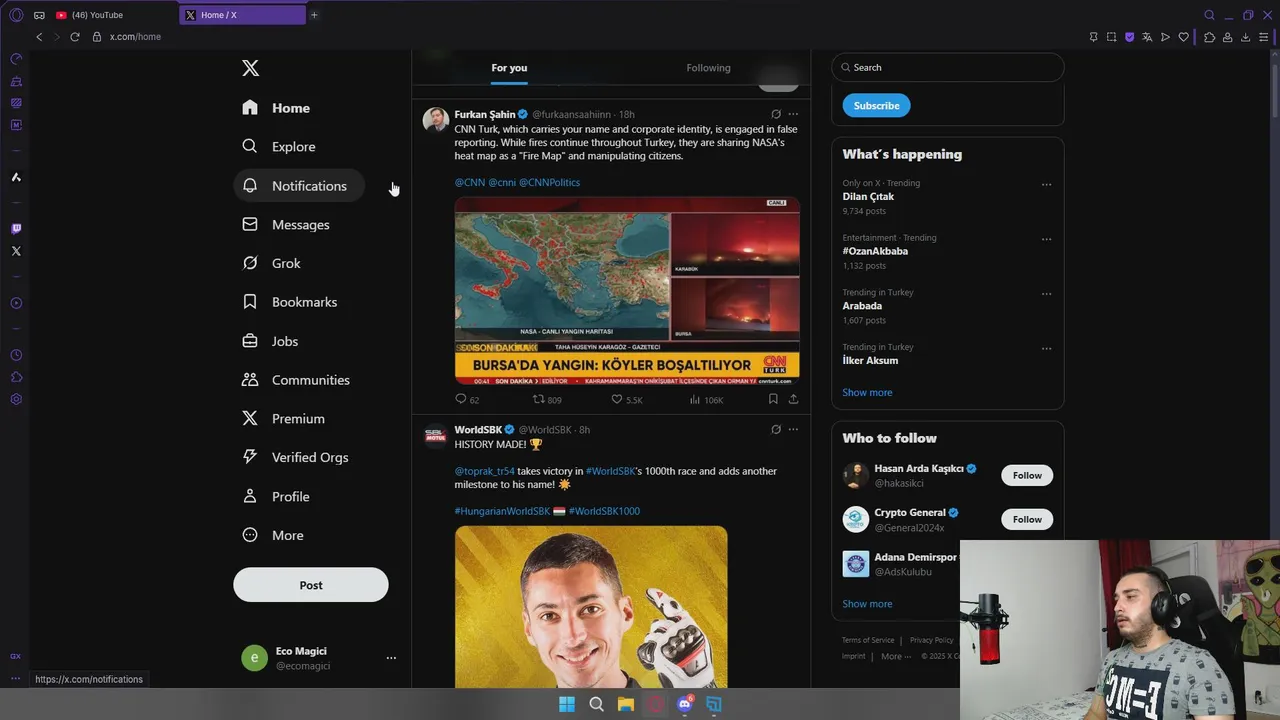This screenshot has width=1280, height=720.
Task: Open more options on WorldSBK post
Action: tap(793, 430)
